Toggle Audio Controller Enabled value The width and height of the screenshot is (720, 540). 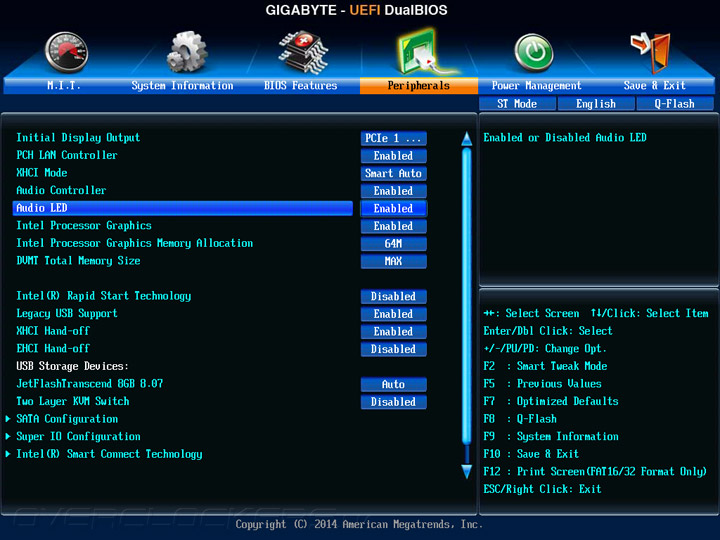click(394, 191)
